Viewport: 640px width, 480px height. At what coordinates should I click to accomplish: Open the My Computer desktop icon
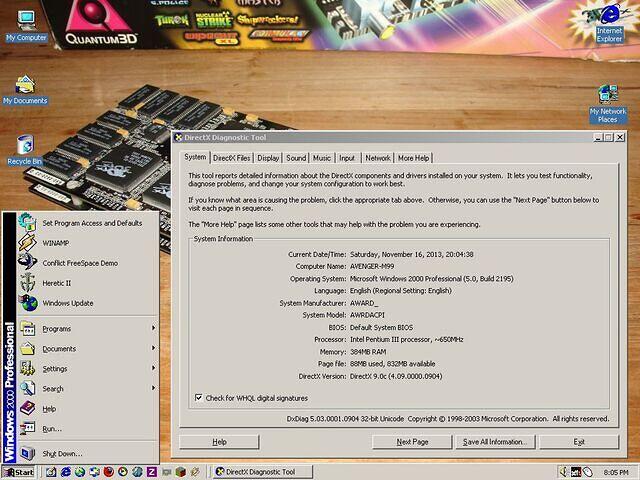(x=26, y=23)
